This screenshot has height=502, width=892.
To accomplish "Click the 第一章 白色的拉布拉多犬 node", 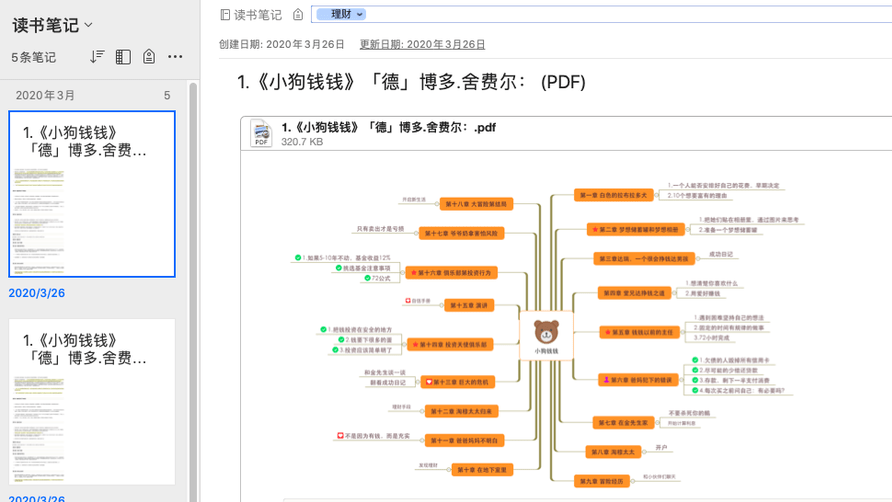I will point(613,195).
